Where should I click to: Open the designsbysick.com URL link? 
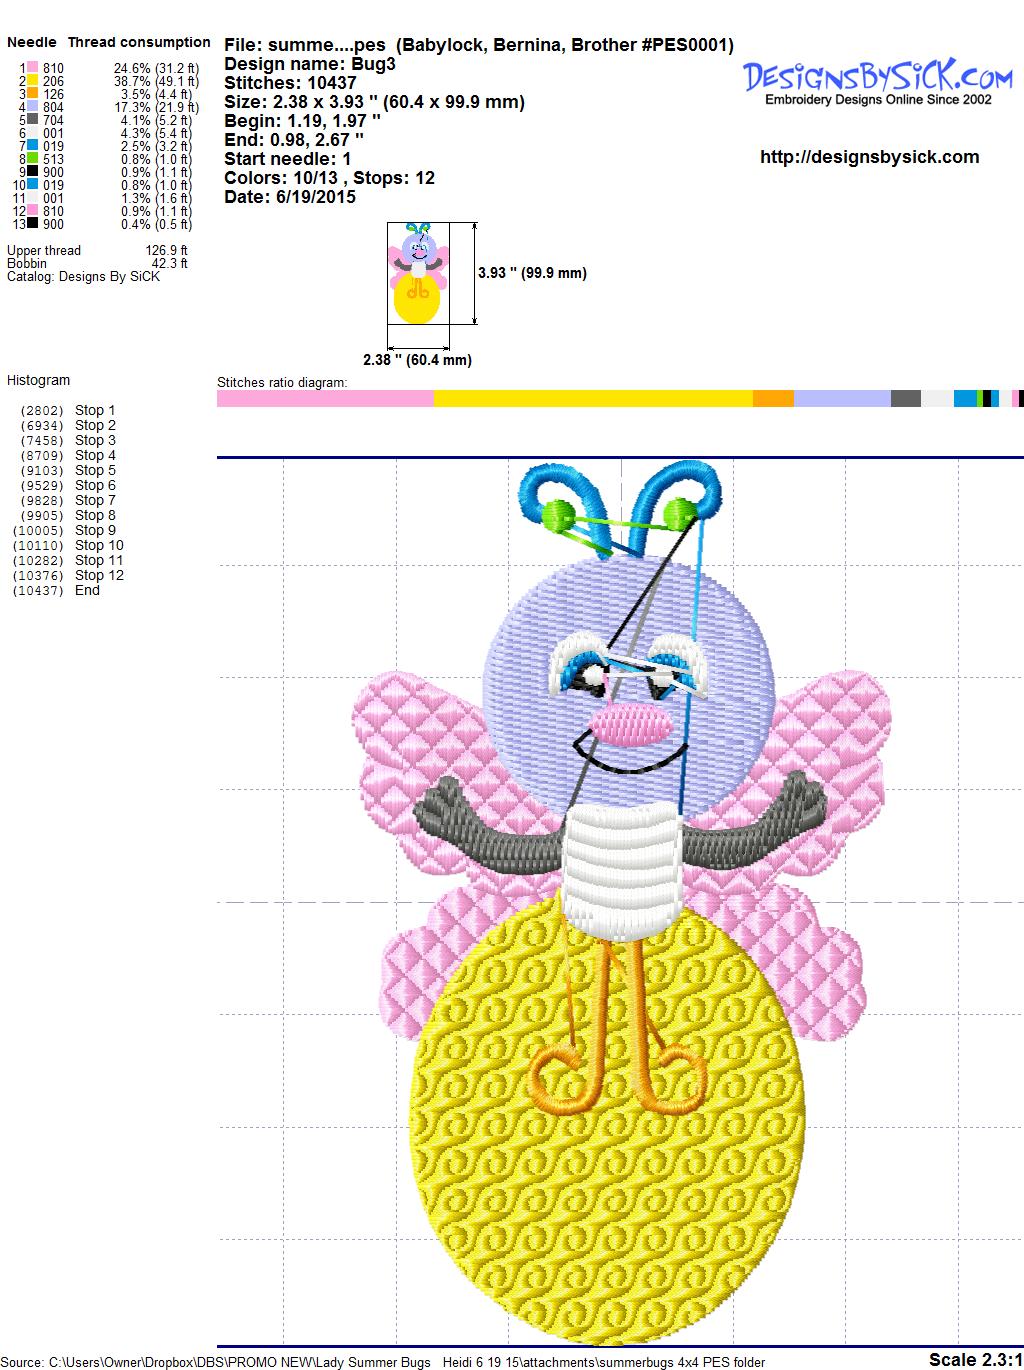[x=869, y=157]
